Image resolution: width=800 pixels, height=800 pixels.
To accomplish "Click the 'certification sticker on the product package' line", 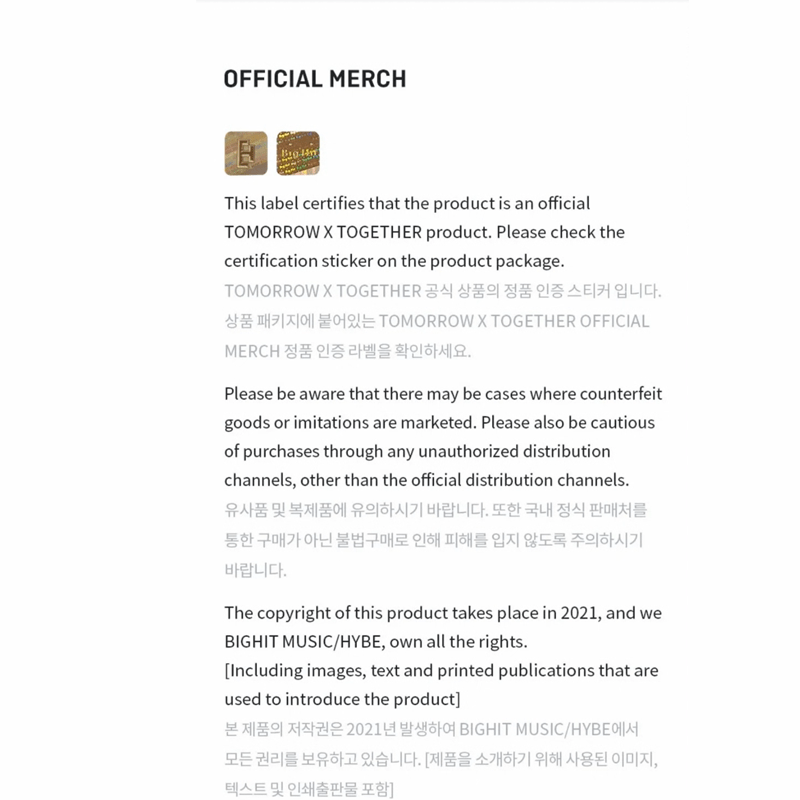I will pyautogui.click(x=394, y=261).
